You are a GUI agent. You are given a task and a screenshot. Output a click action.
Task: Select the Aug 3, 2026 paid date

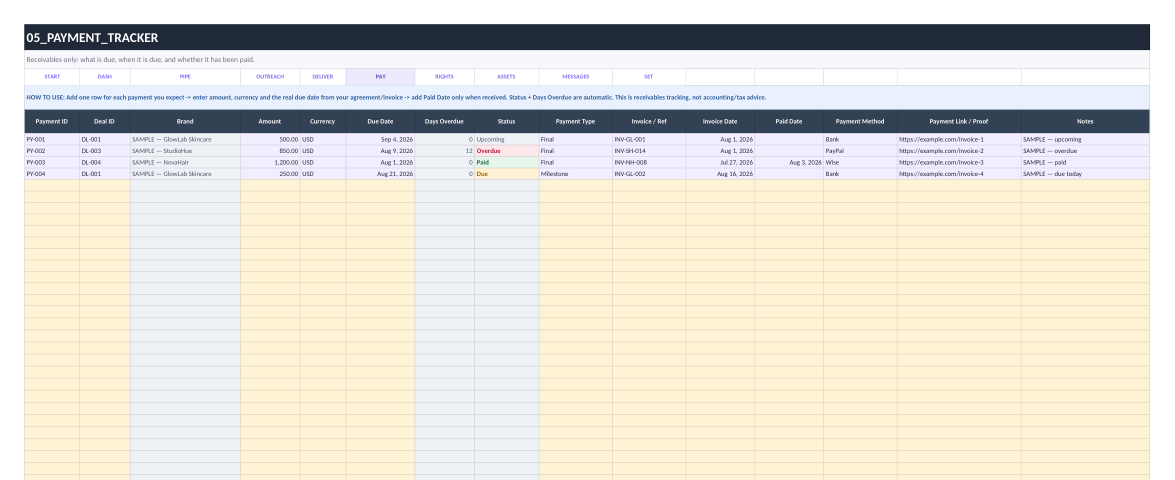[789, 162]
